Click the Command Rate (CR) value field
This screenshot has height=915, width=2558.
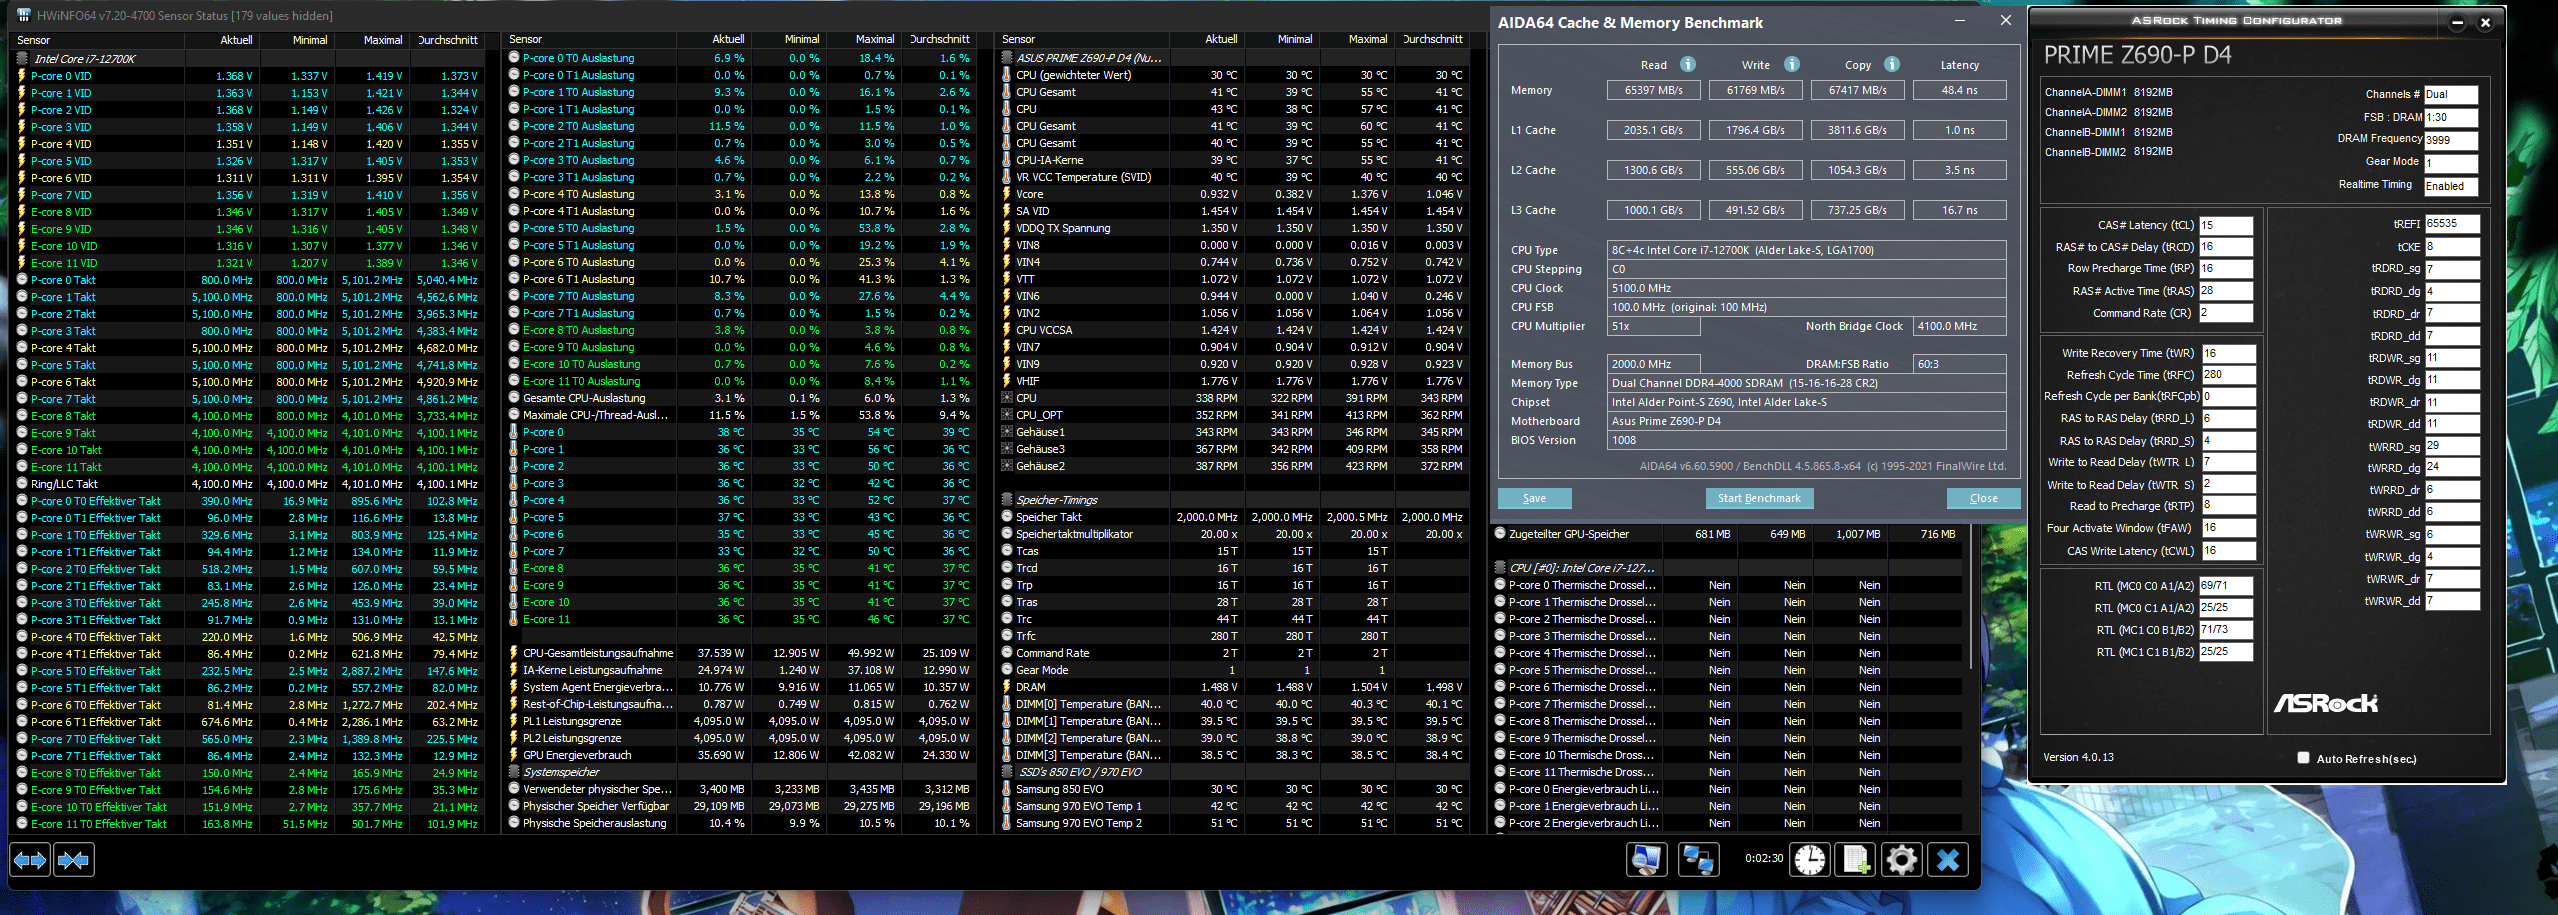(2226, 313)
